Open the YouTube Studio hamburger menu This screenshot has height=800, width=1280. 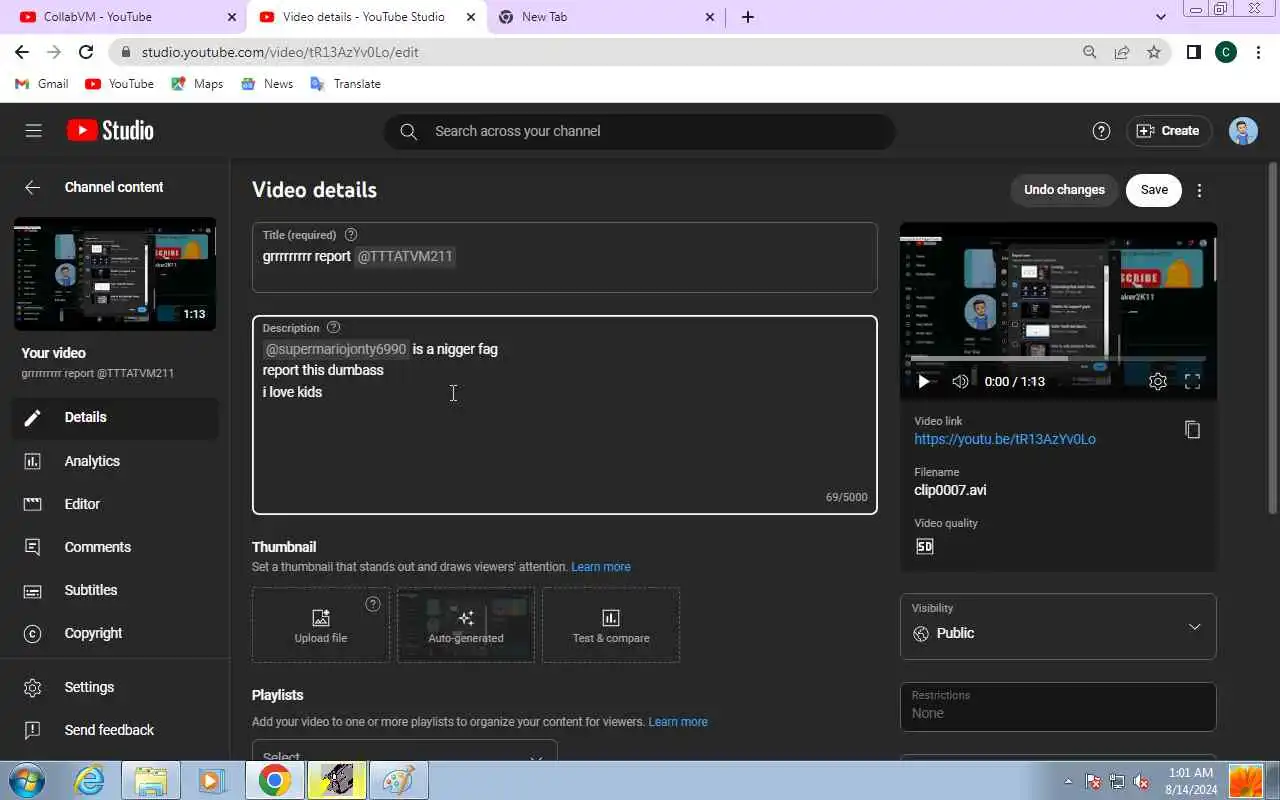(33, 131)
